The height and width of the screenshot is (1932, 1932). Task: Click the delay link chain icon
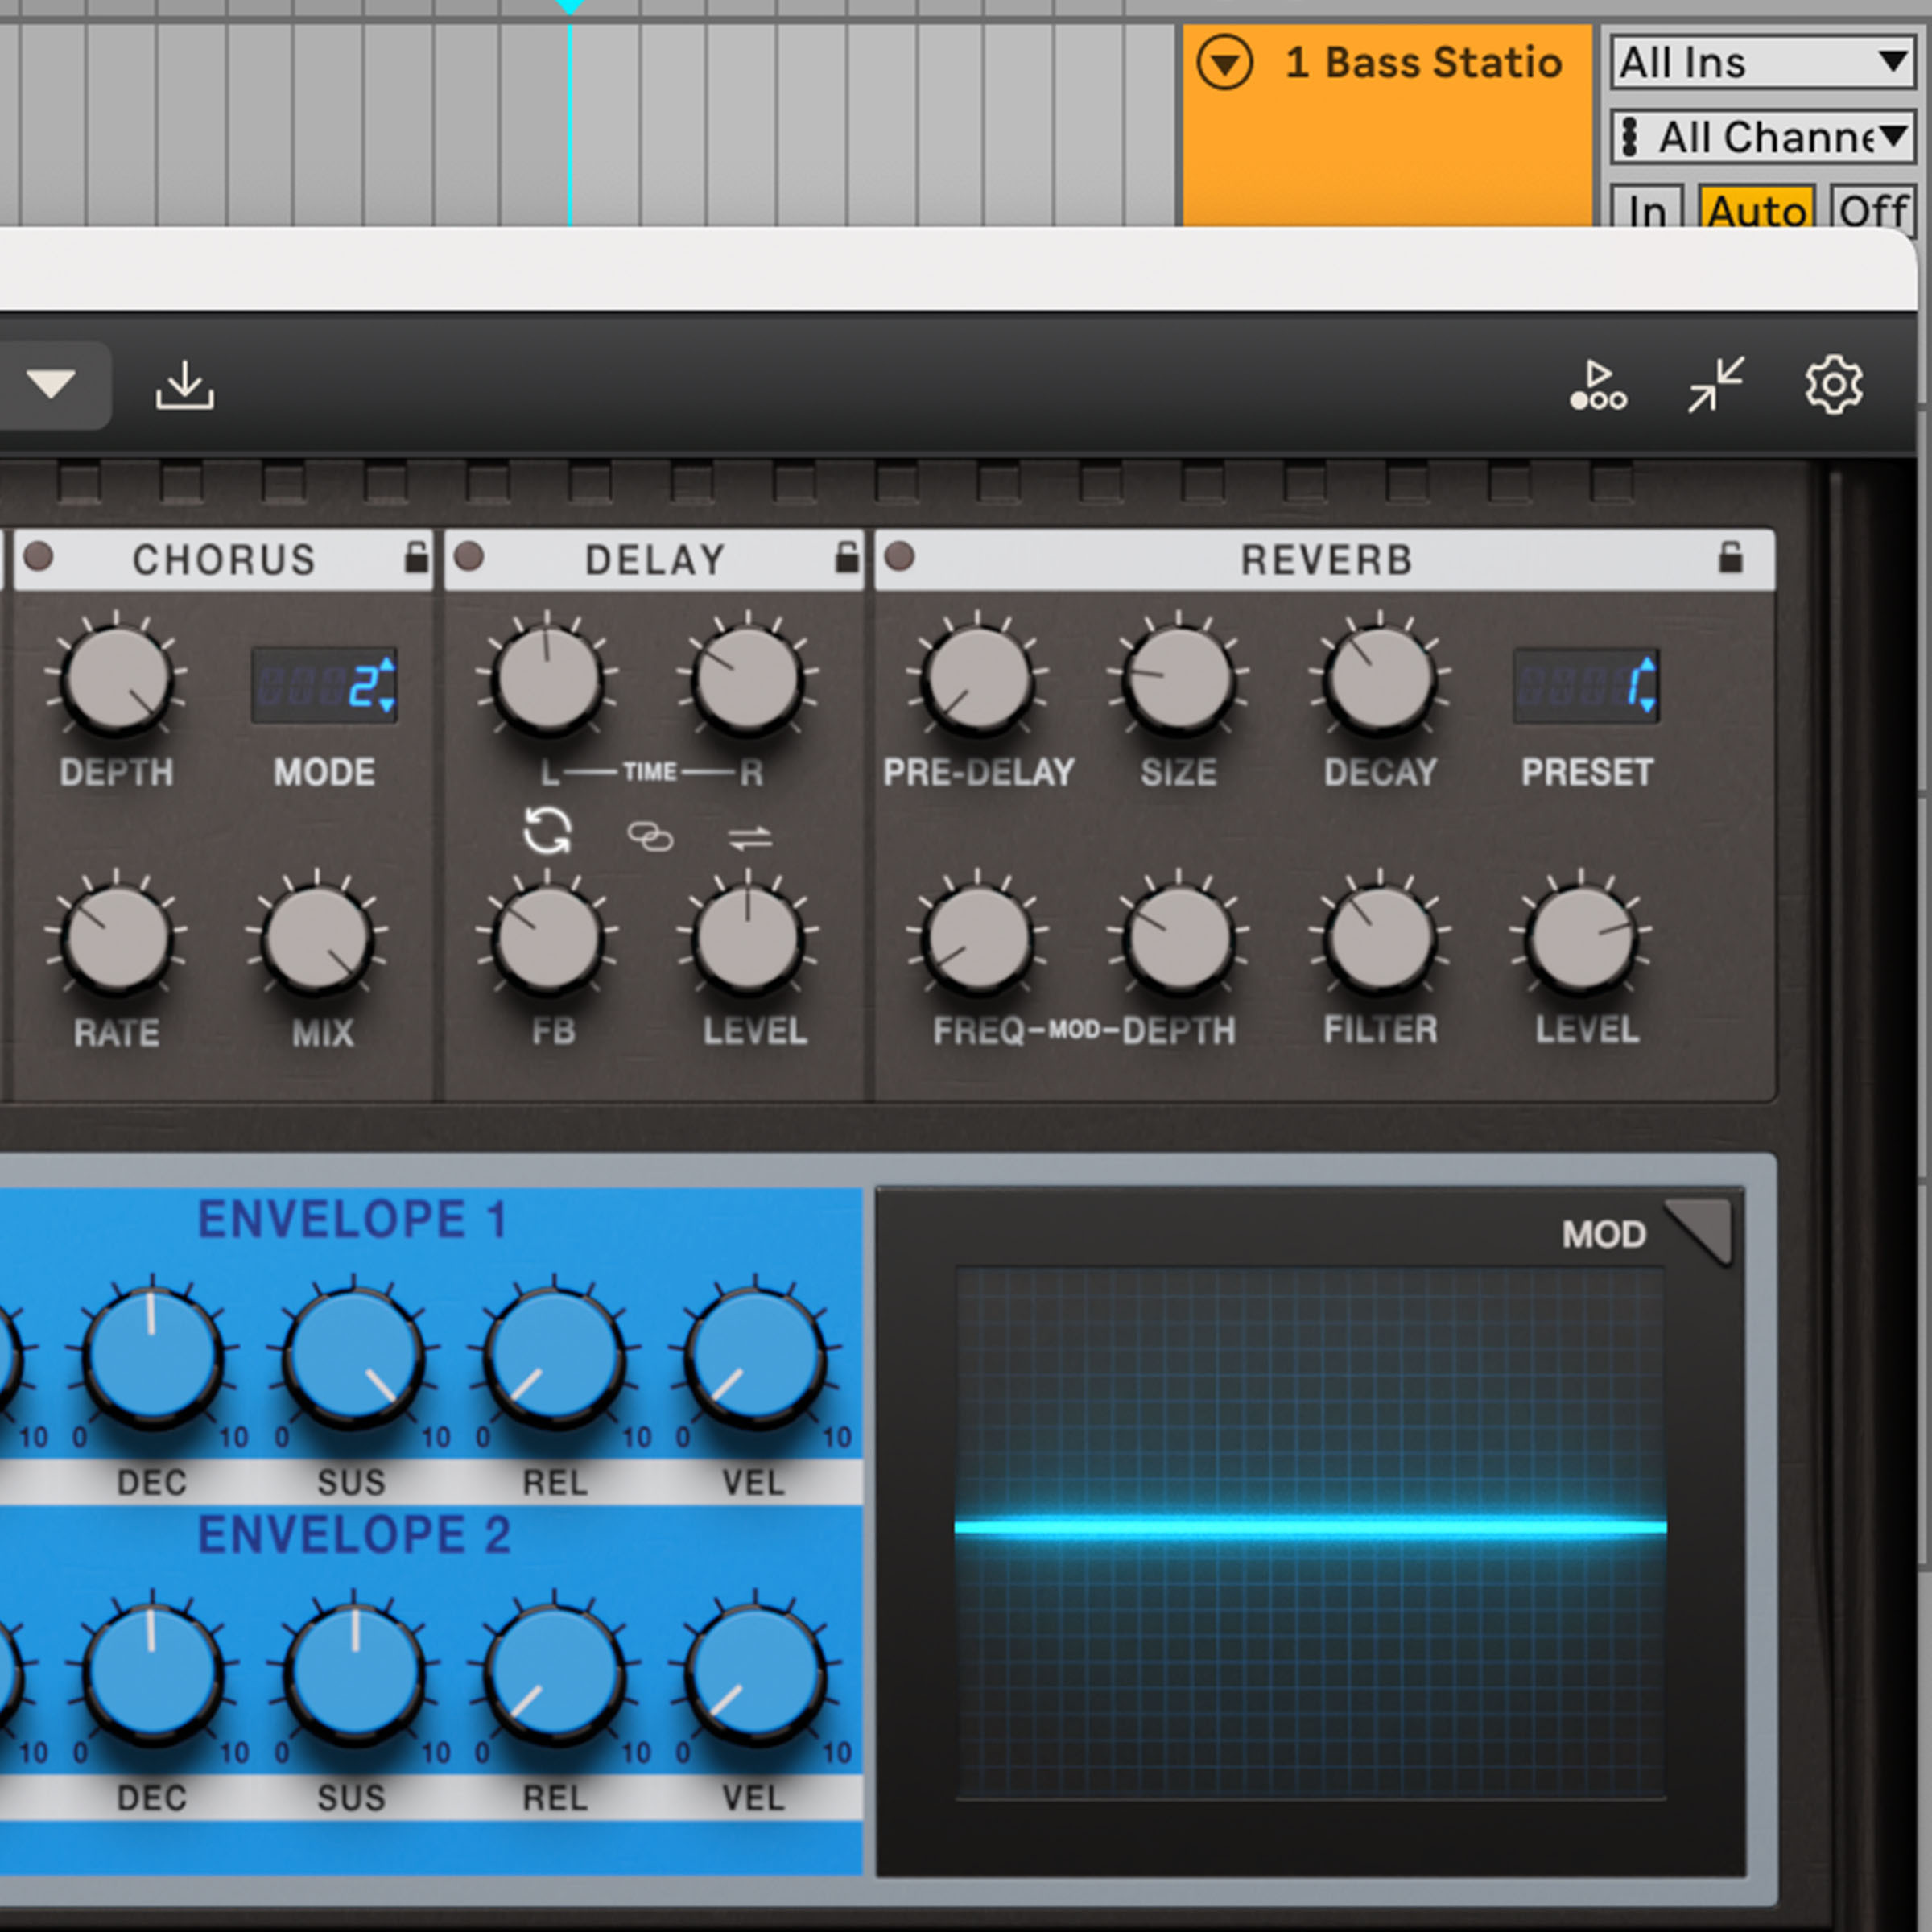(650, 836)
